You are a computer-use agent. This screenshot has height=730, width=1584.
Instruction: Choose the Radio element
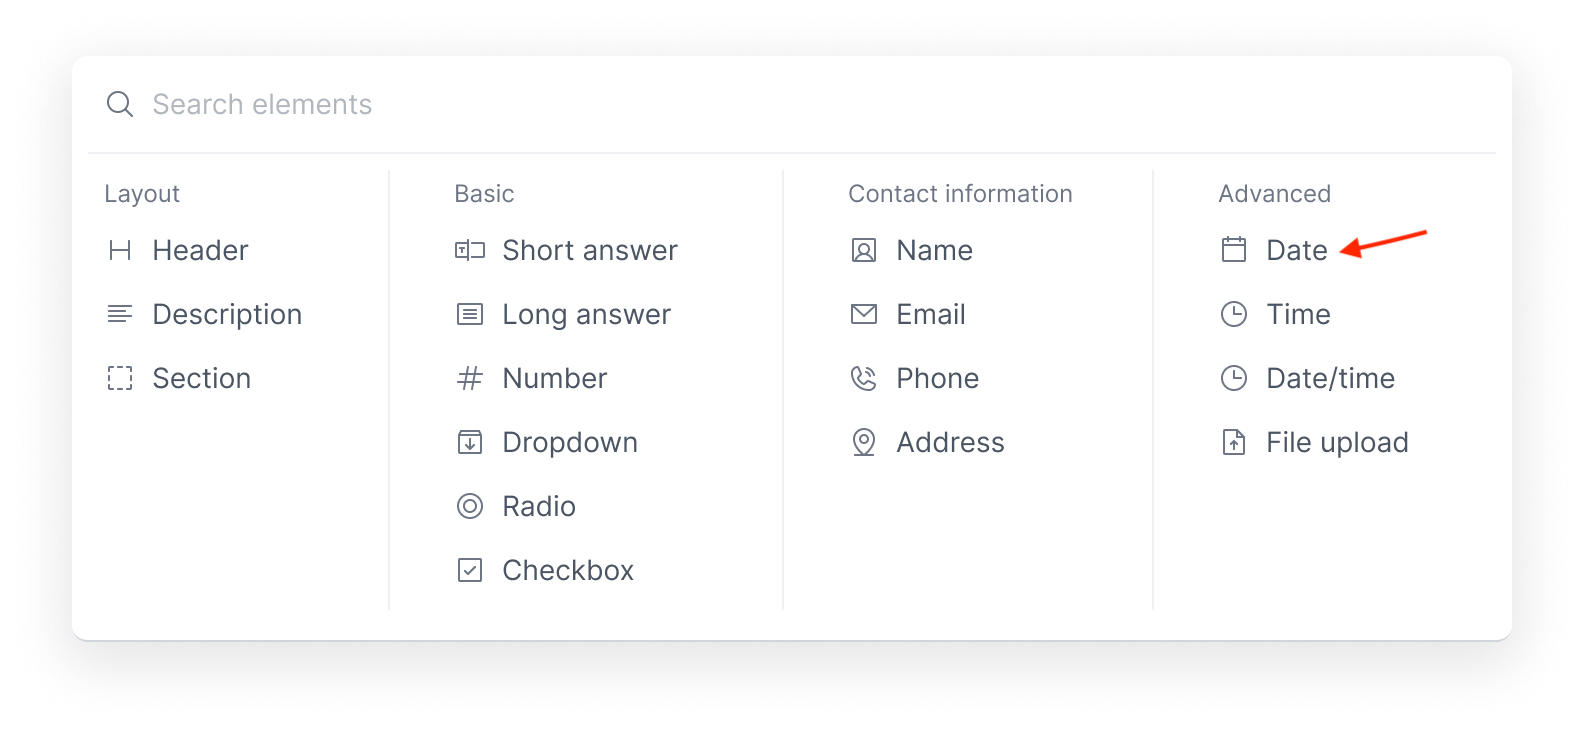(x=538, y=506)
